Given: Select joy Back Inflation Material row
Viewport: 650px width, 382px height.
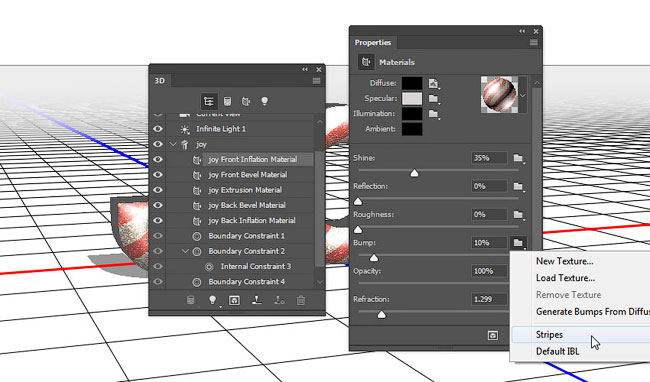Looking at the screenshot, I should pyautogui.click(x=252, y=221).
